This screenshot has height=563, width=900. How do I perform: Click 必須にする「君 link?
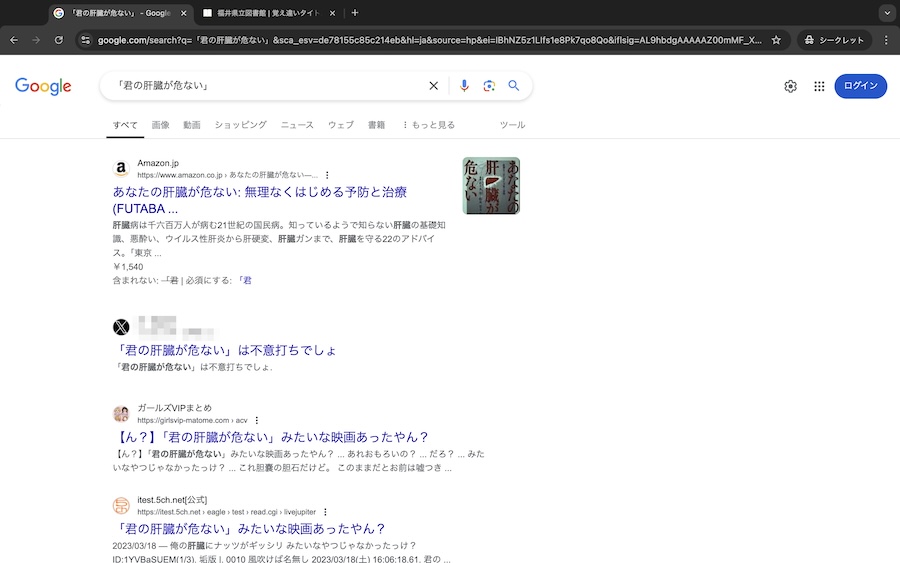coord(245,280)
